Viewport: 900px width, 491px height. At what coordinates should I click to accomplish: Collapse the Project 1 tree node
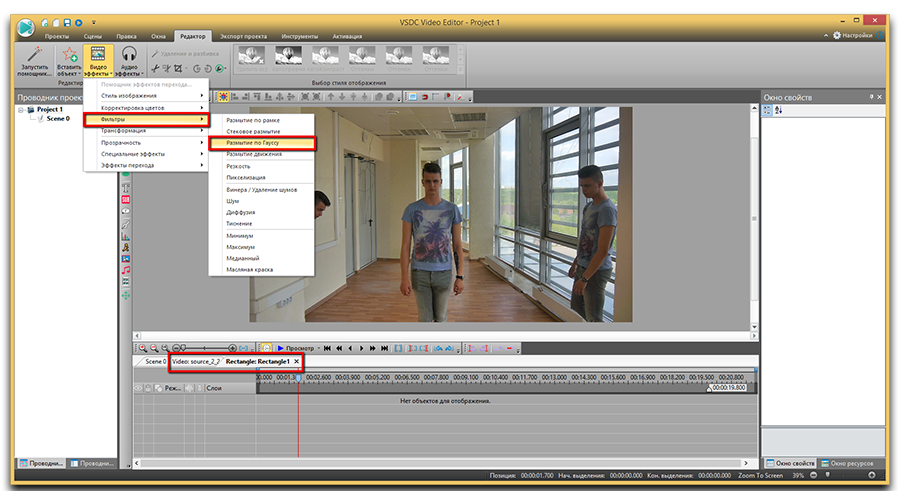click(21, 109)
